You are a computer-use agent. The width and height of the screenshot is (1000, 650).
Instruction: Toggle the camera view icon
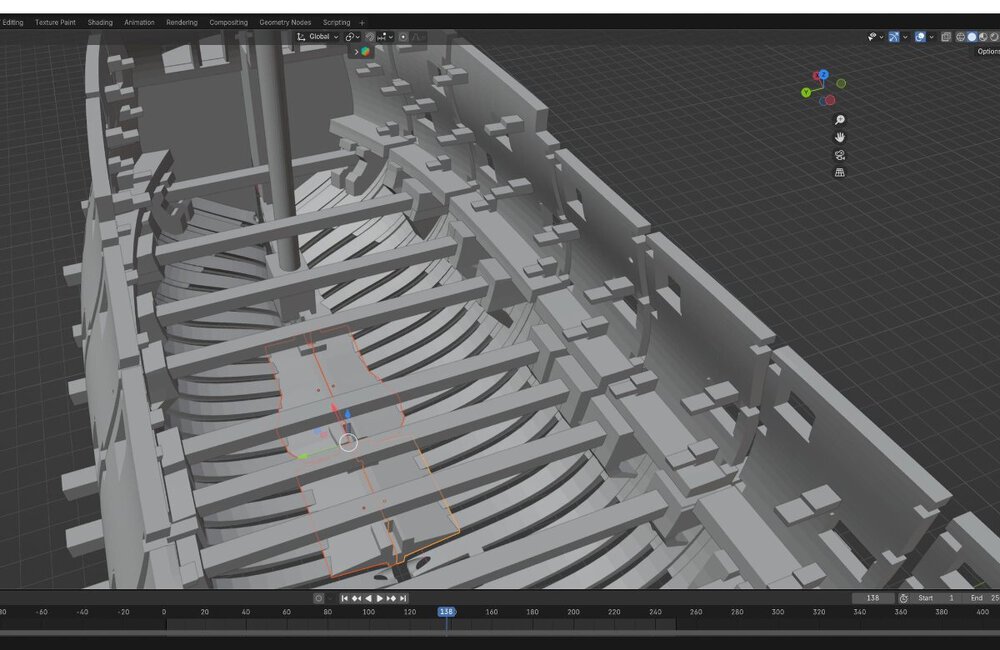pos(840,155)
